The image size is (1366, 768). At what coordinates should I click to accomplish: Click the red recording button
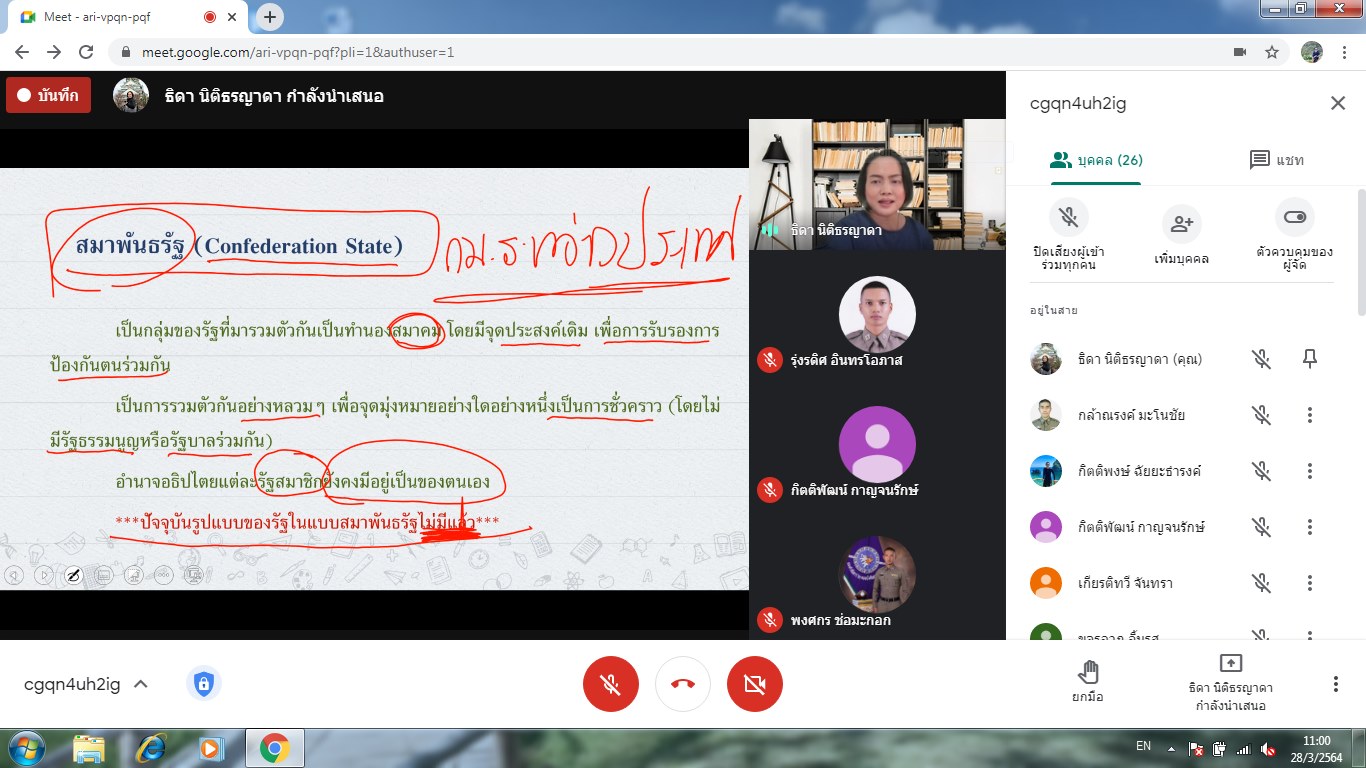tap(49, 96)
